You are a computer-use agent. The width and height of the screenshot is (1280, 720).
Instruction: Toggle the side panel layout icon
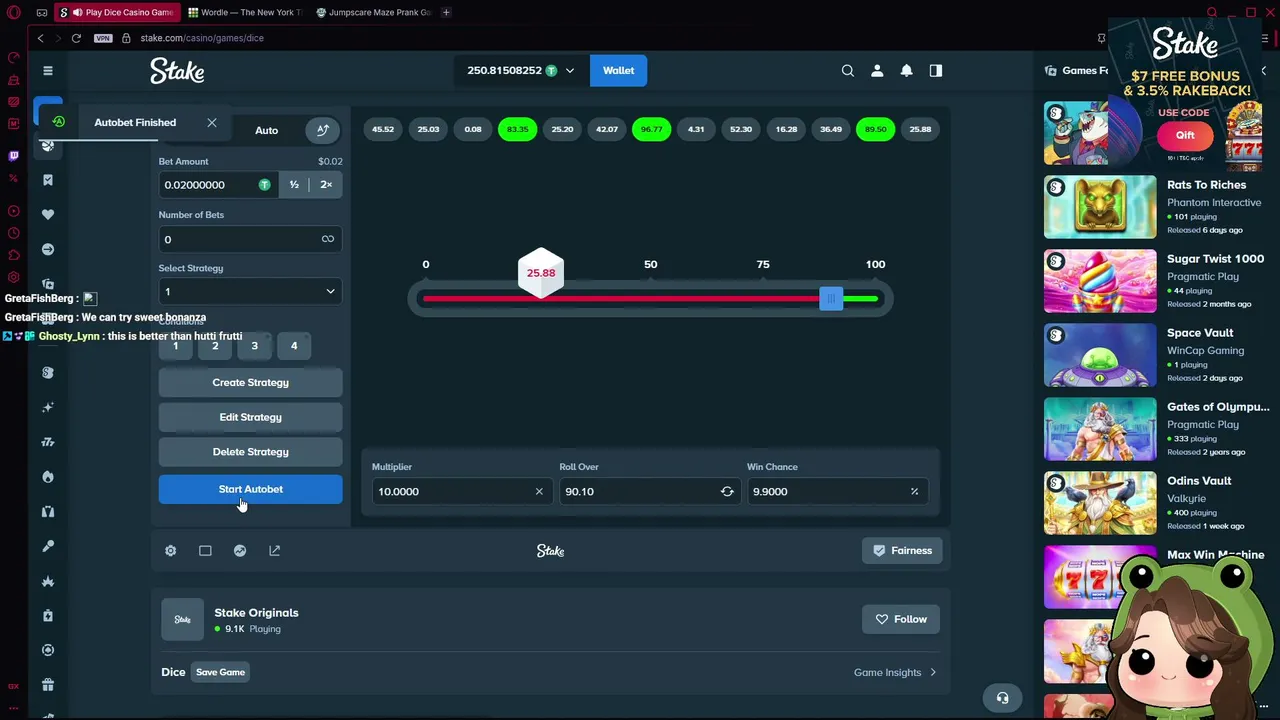936,71
